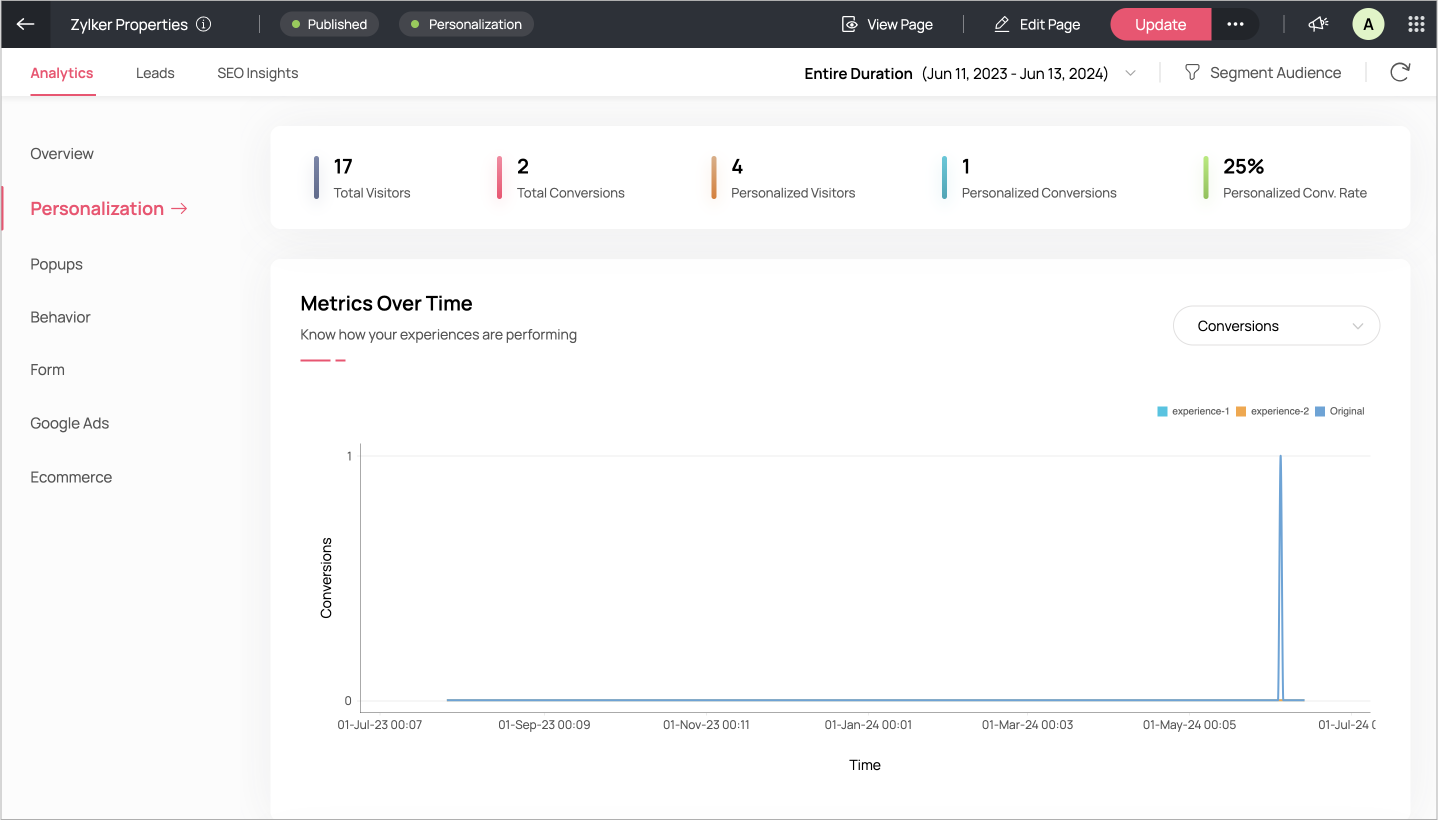Click the refresh analytics icon
This screenshot has height=820, width=1438.
coord(1400,72)
